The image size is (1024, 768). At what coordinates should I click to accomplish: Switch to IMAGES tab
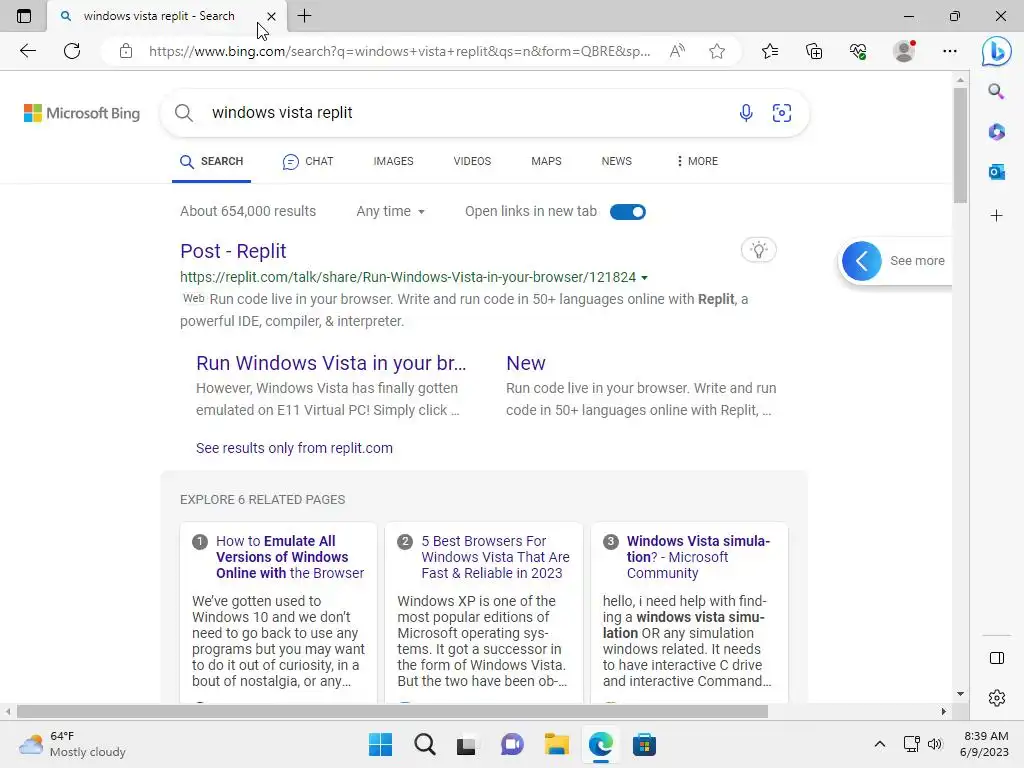(x=393, y=161)
